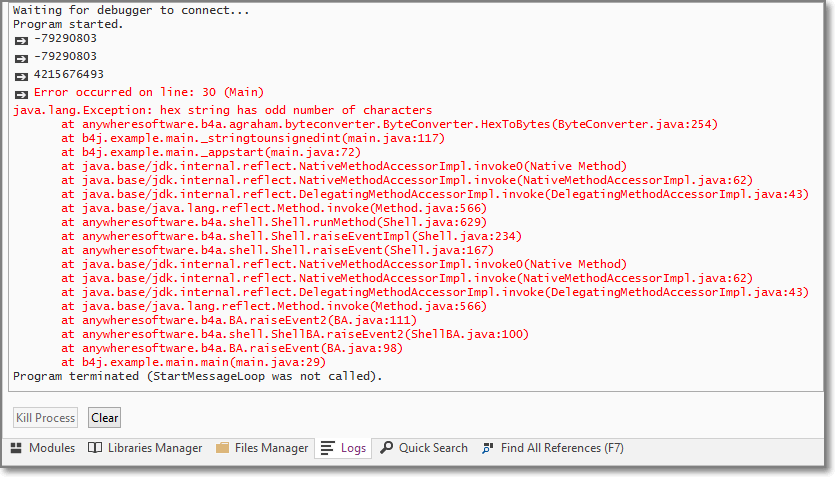835x477 pixels.
Task: Click the Quick Search magnifier icon
Action: point(386,448)
